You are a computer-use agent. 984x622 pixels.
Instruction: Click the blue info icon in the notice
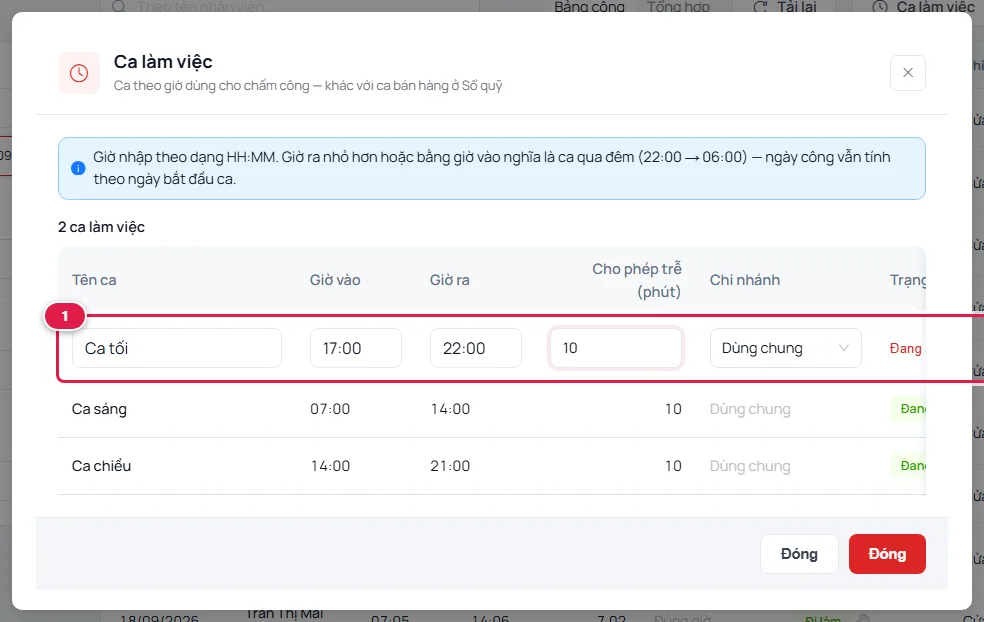(x=78, y=168)
